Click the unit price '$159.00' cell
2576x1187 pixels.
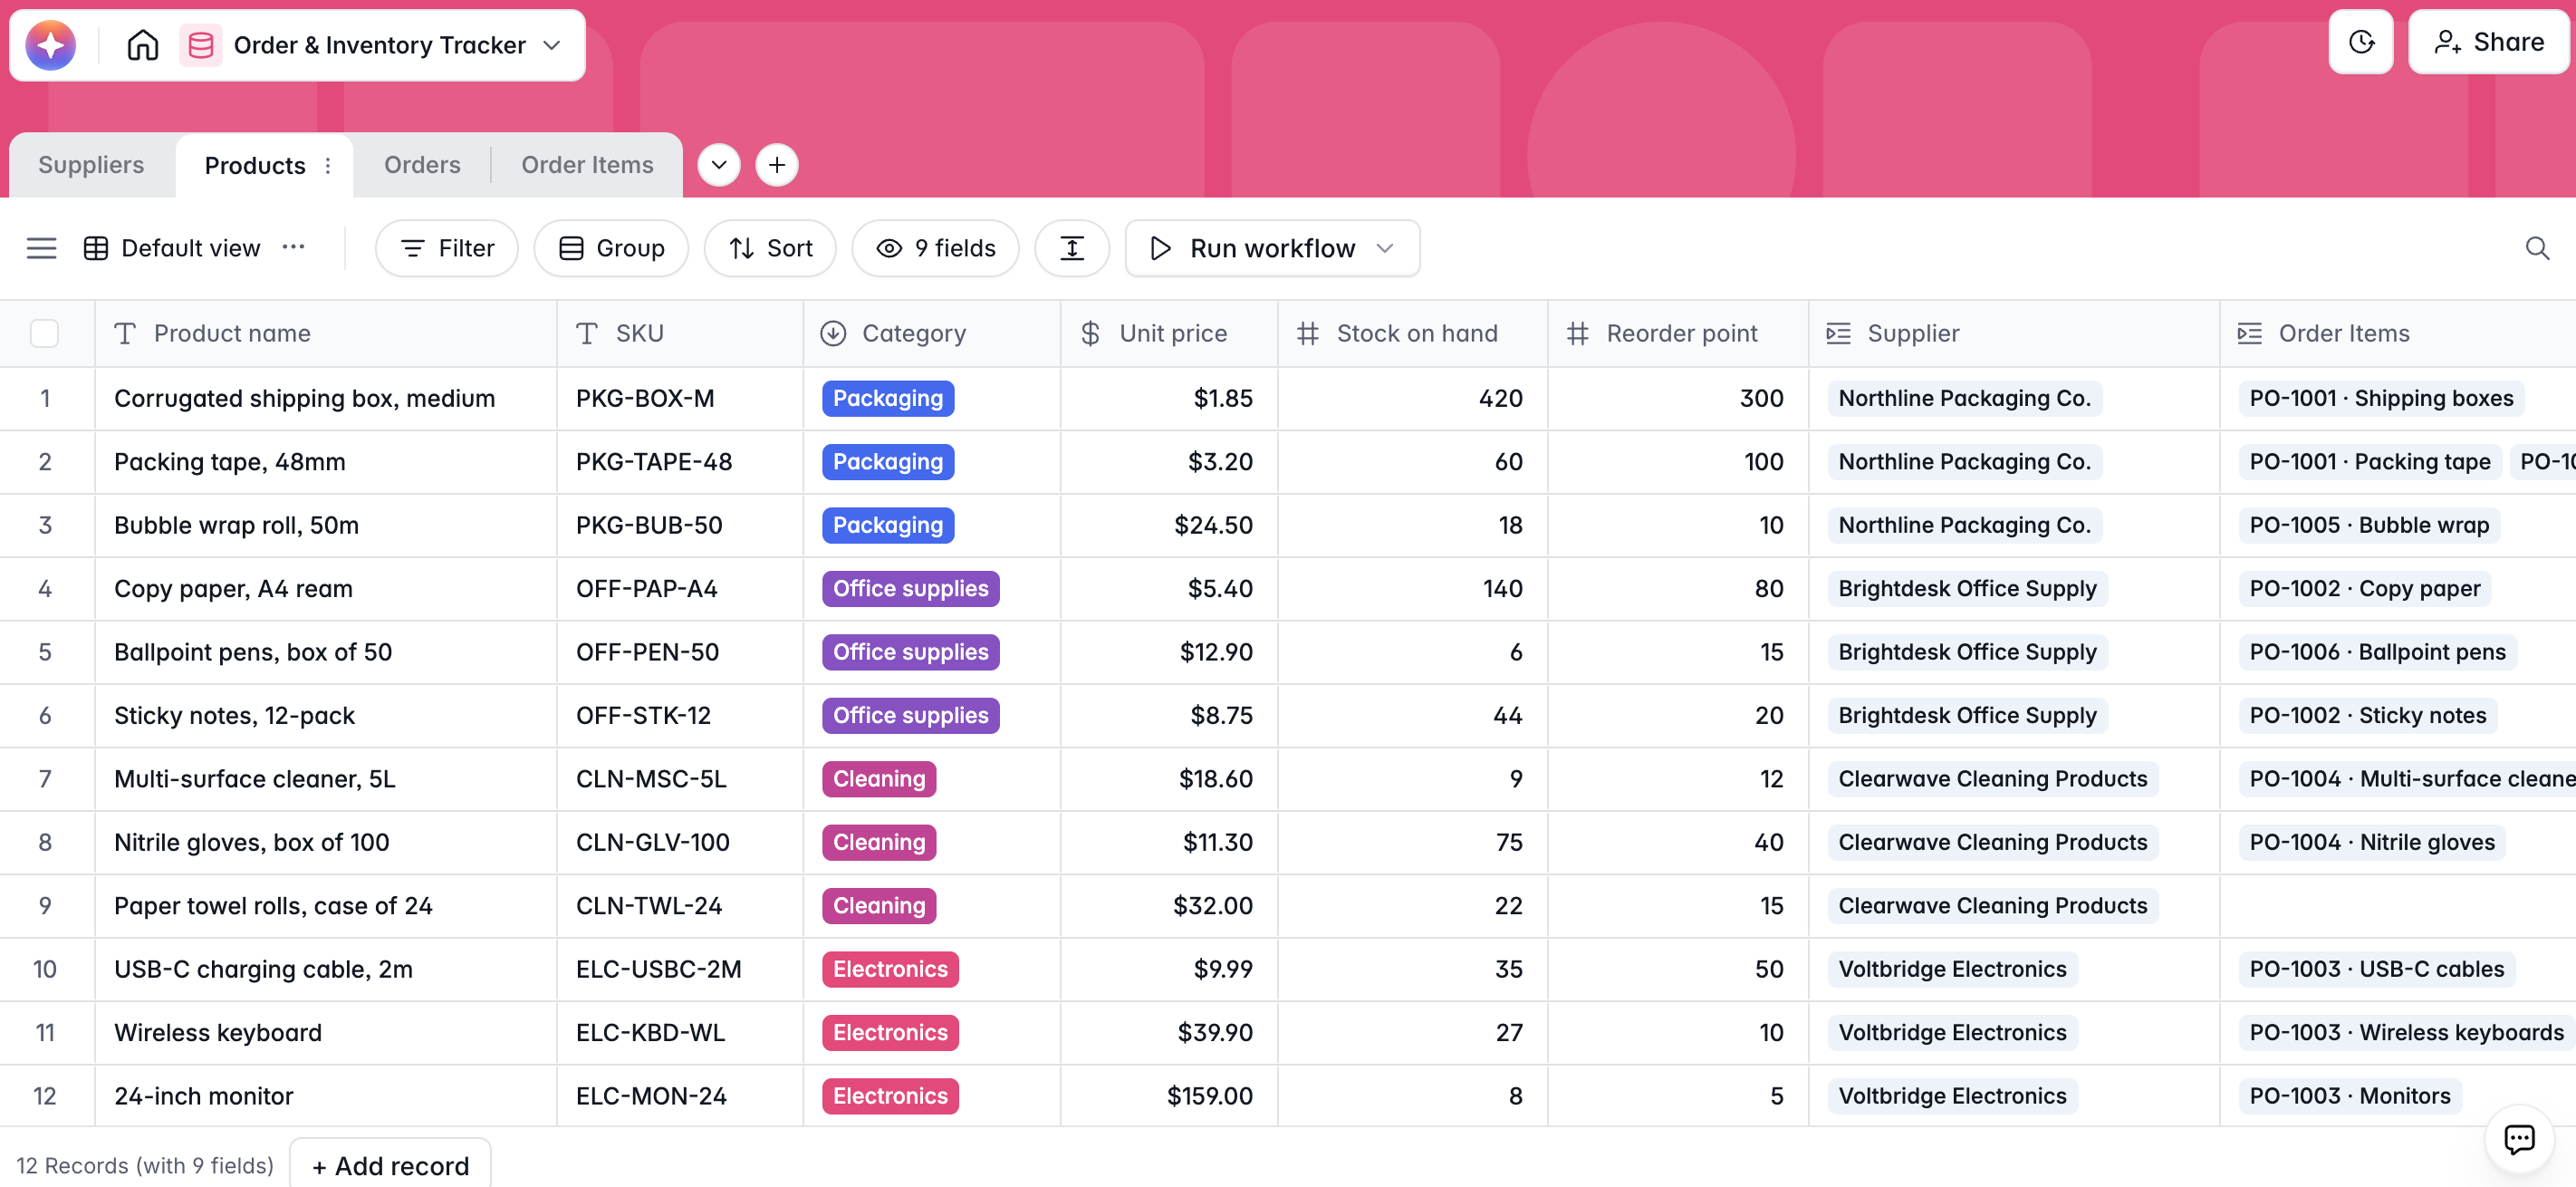point(1168,1096)
